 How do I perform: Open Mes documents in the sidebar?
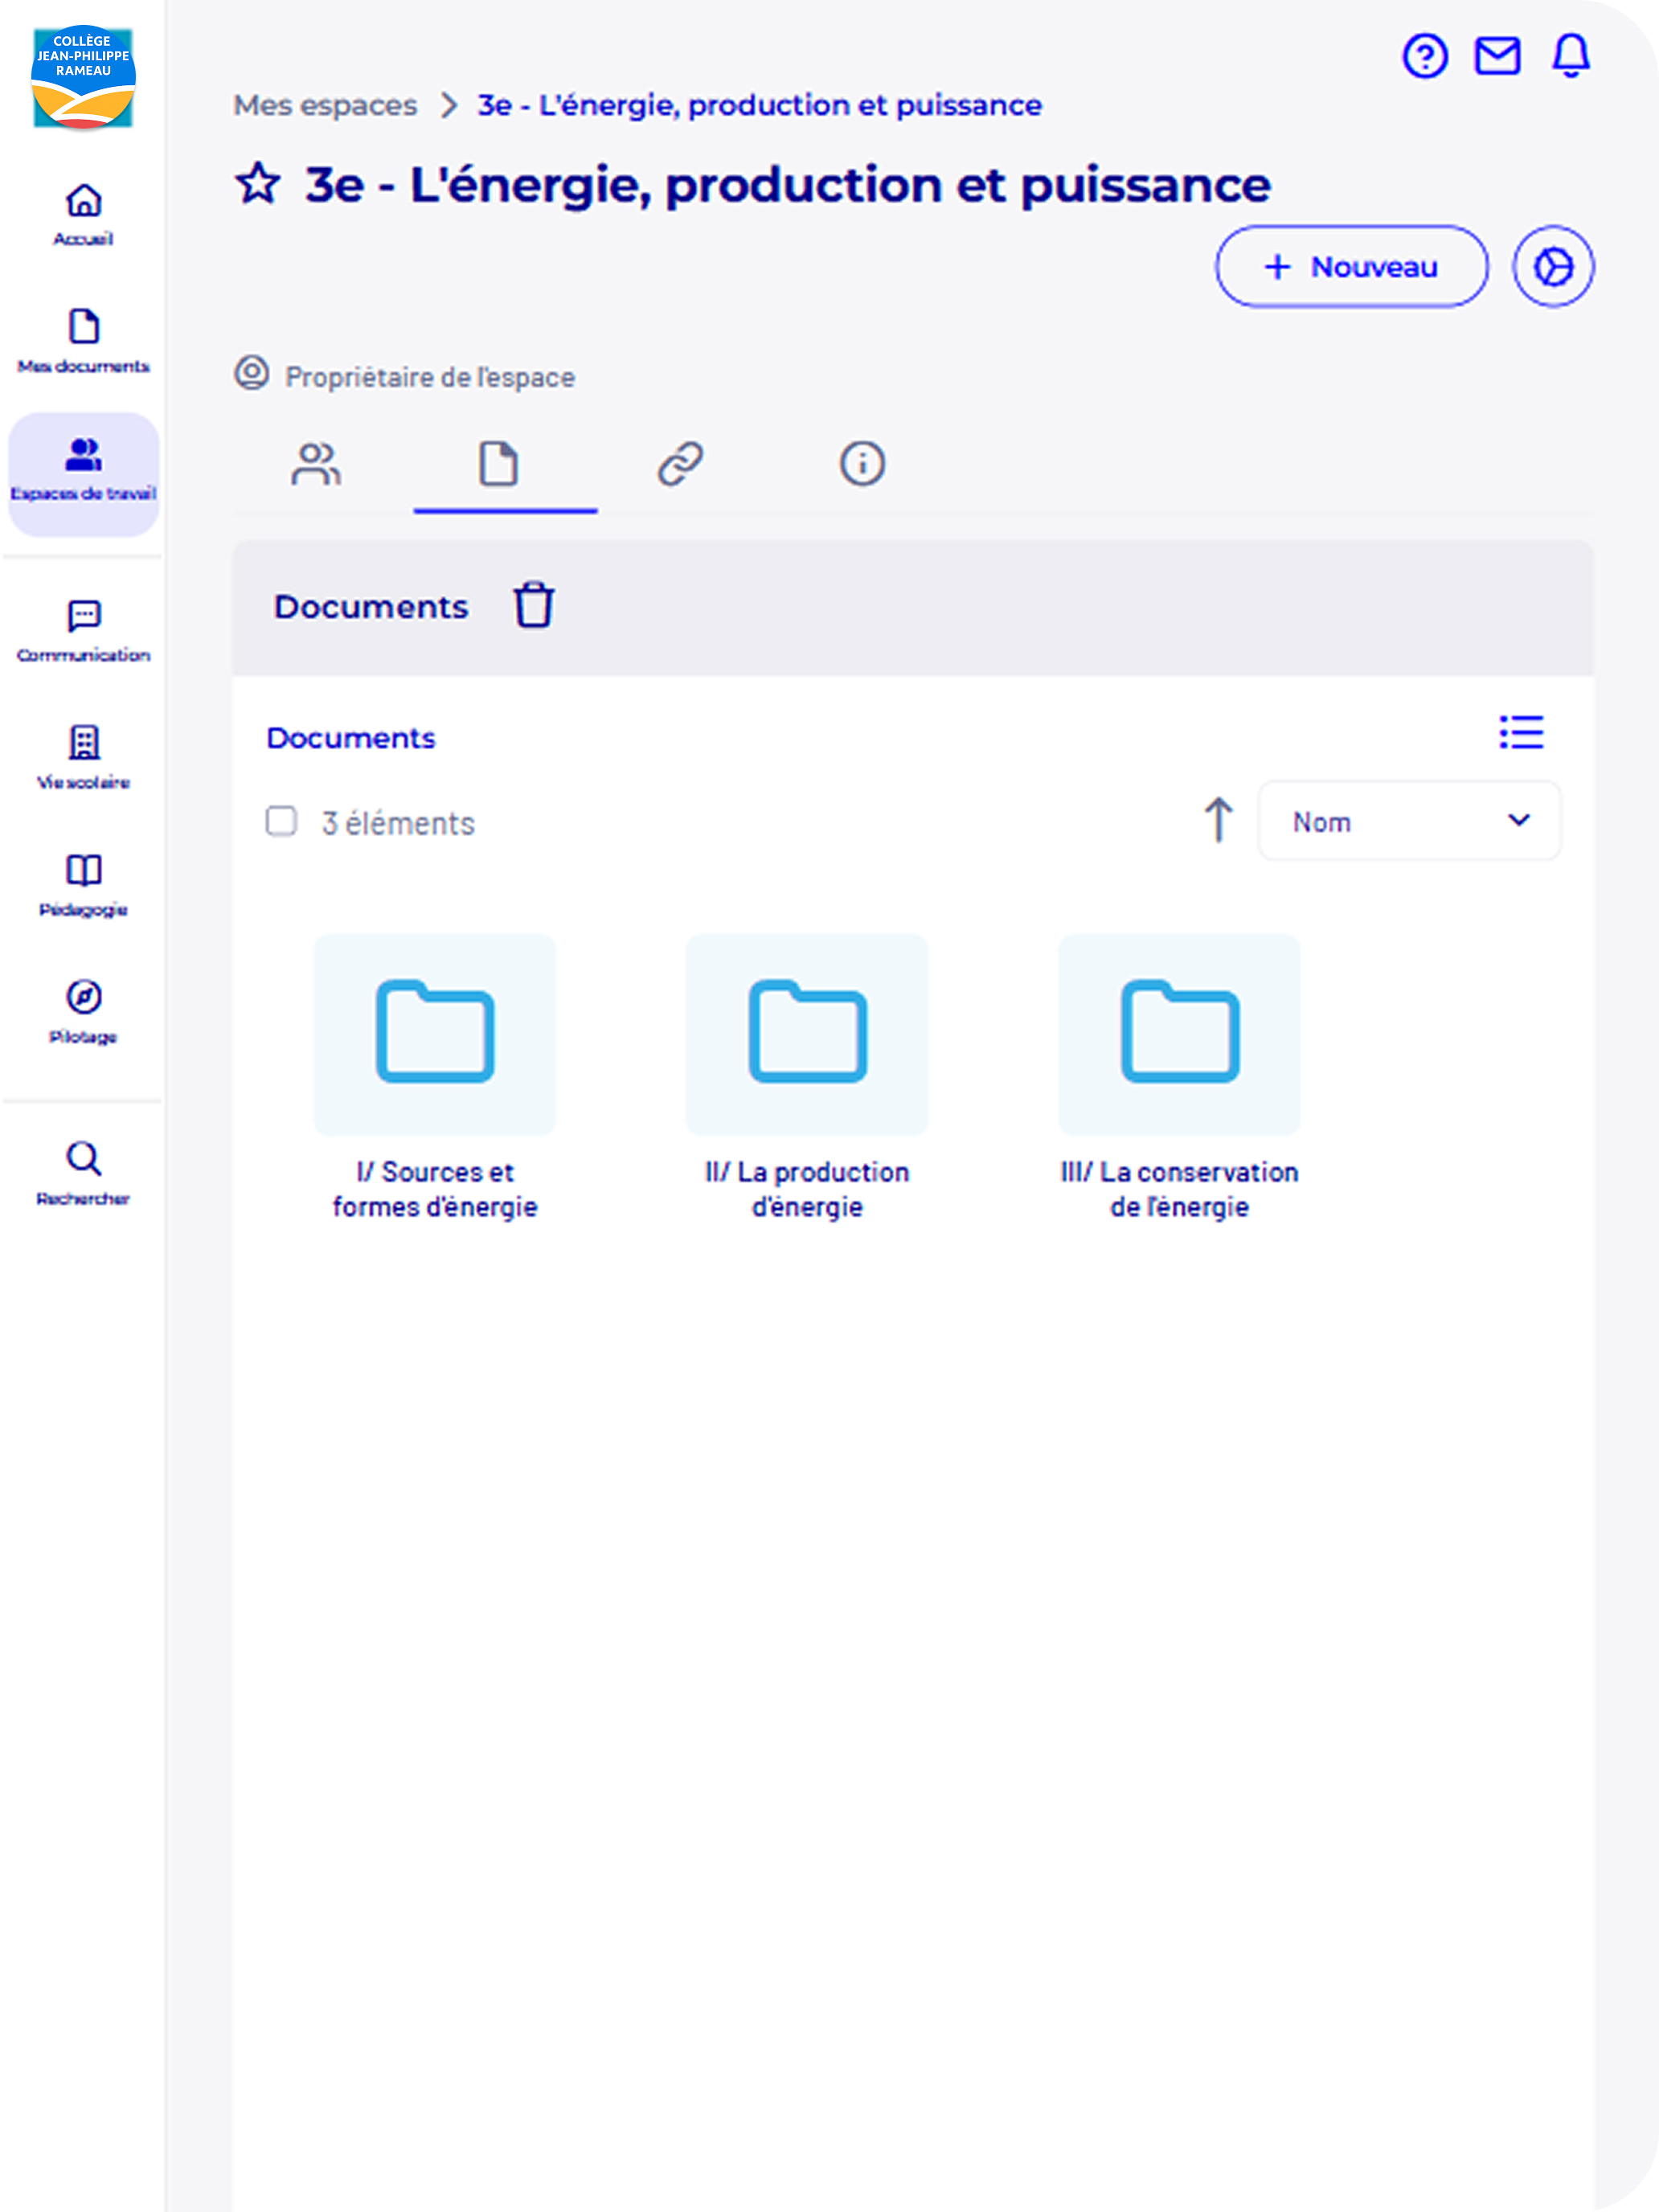tap(83, 341)
